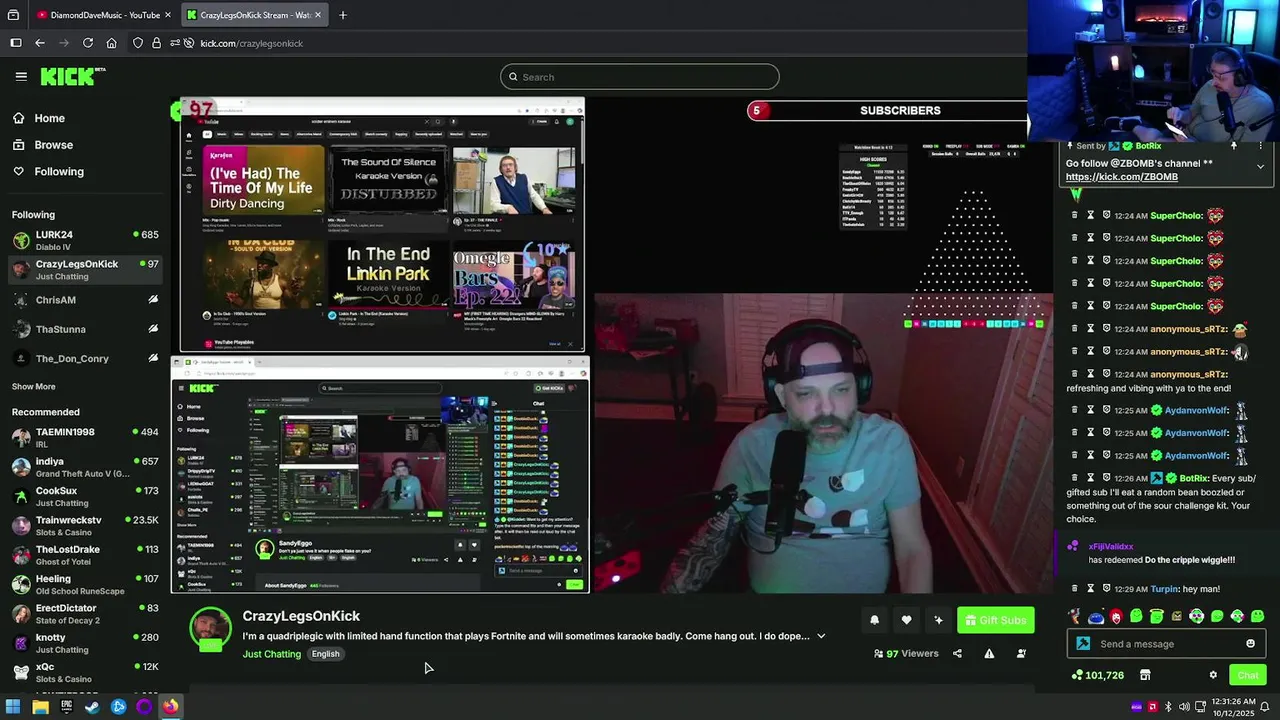Screen dimensions: 1280x720
Task: Click the moderator hammer icon in the message box
Action: click(x=1083, y=644)
